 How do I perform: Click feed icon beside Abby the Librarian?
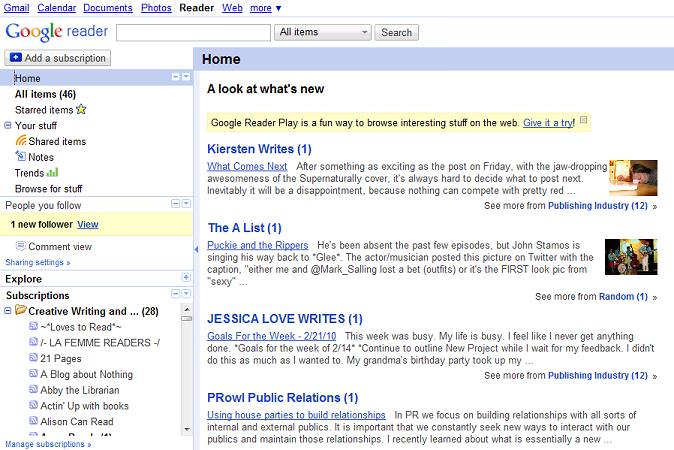point(34,389)
